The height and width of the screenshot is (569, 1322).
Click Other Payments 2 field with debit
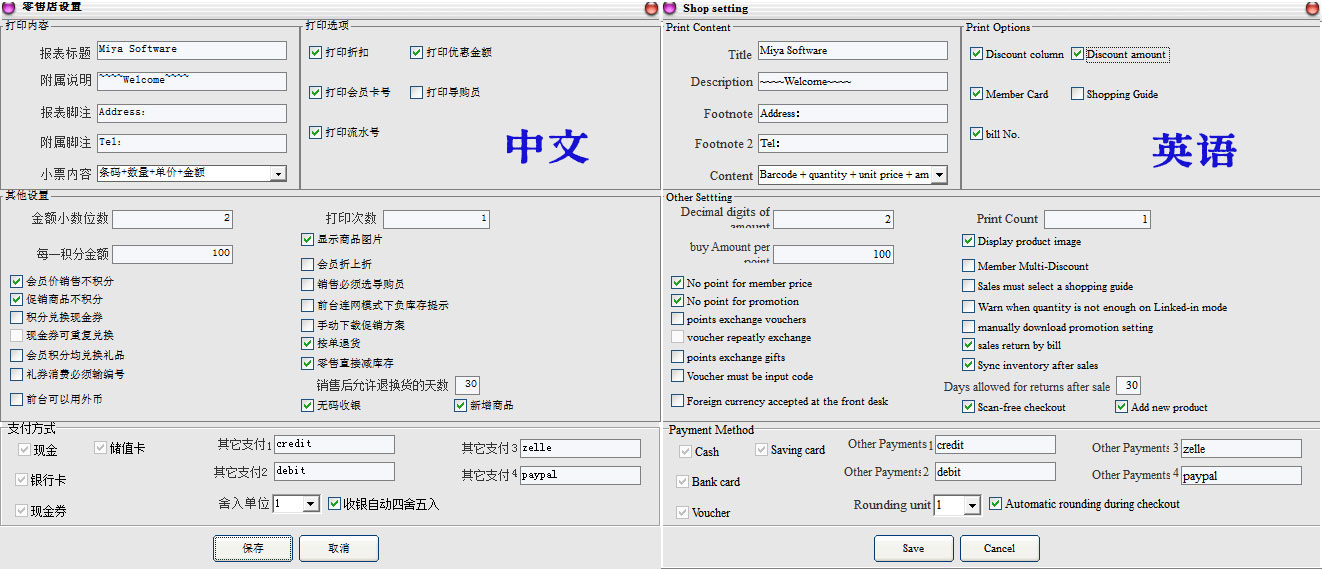(995, 472)
